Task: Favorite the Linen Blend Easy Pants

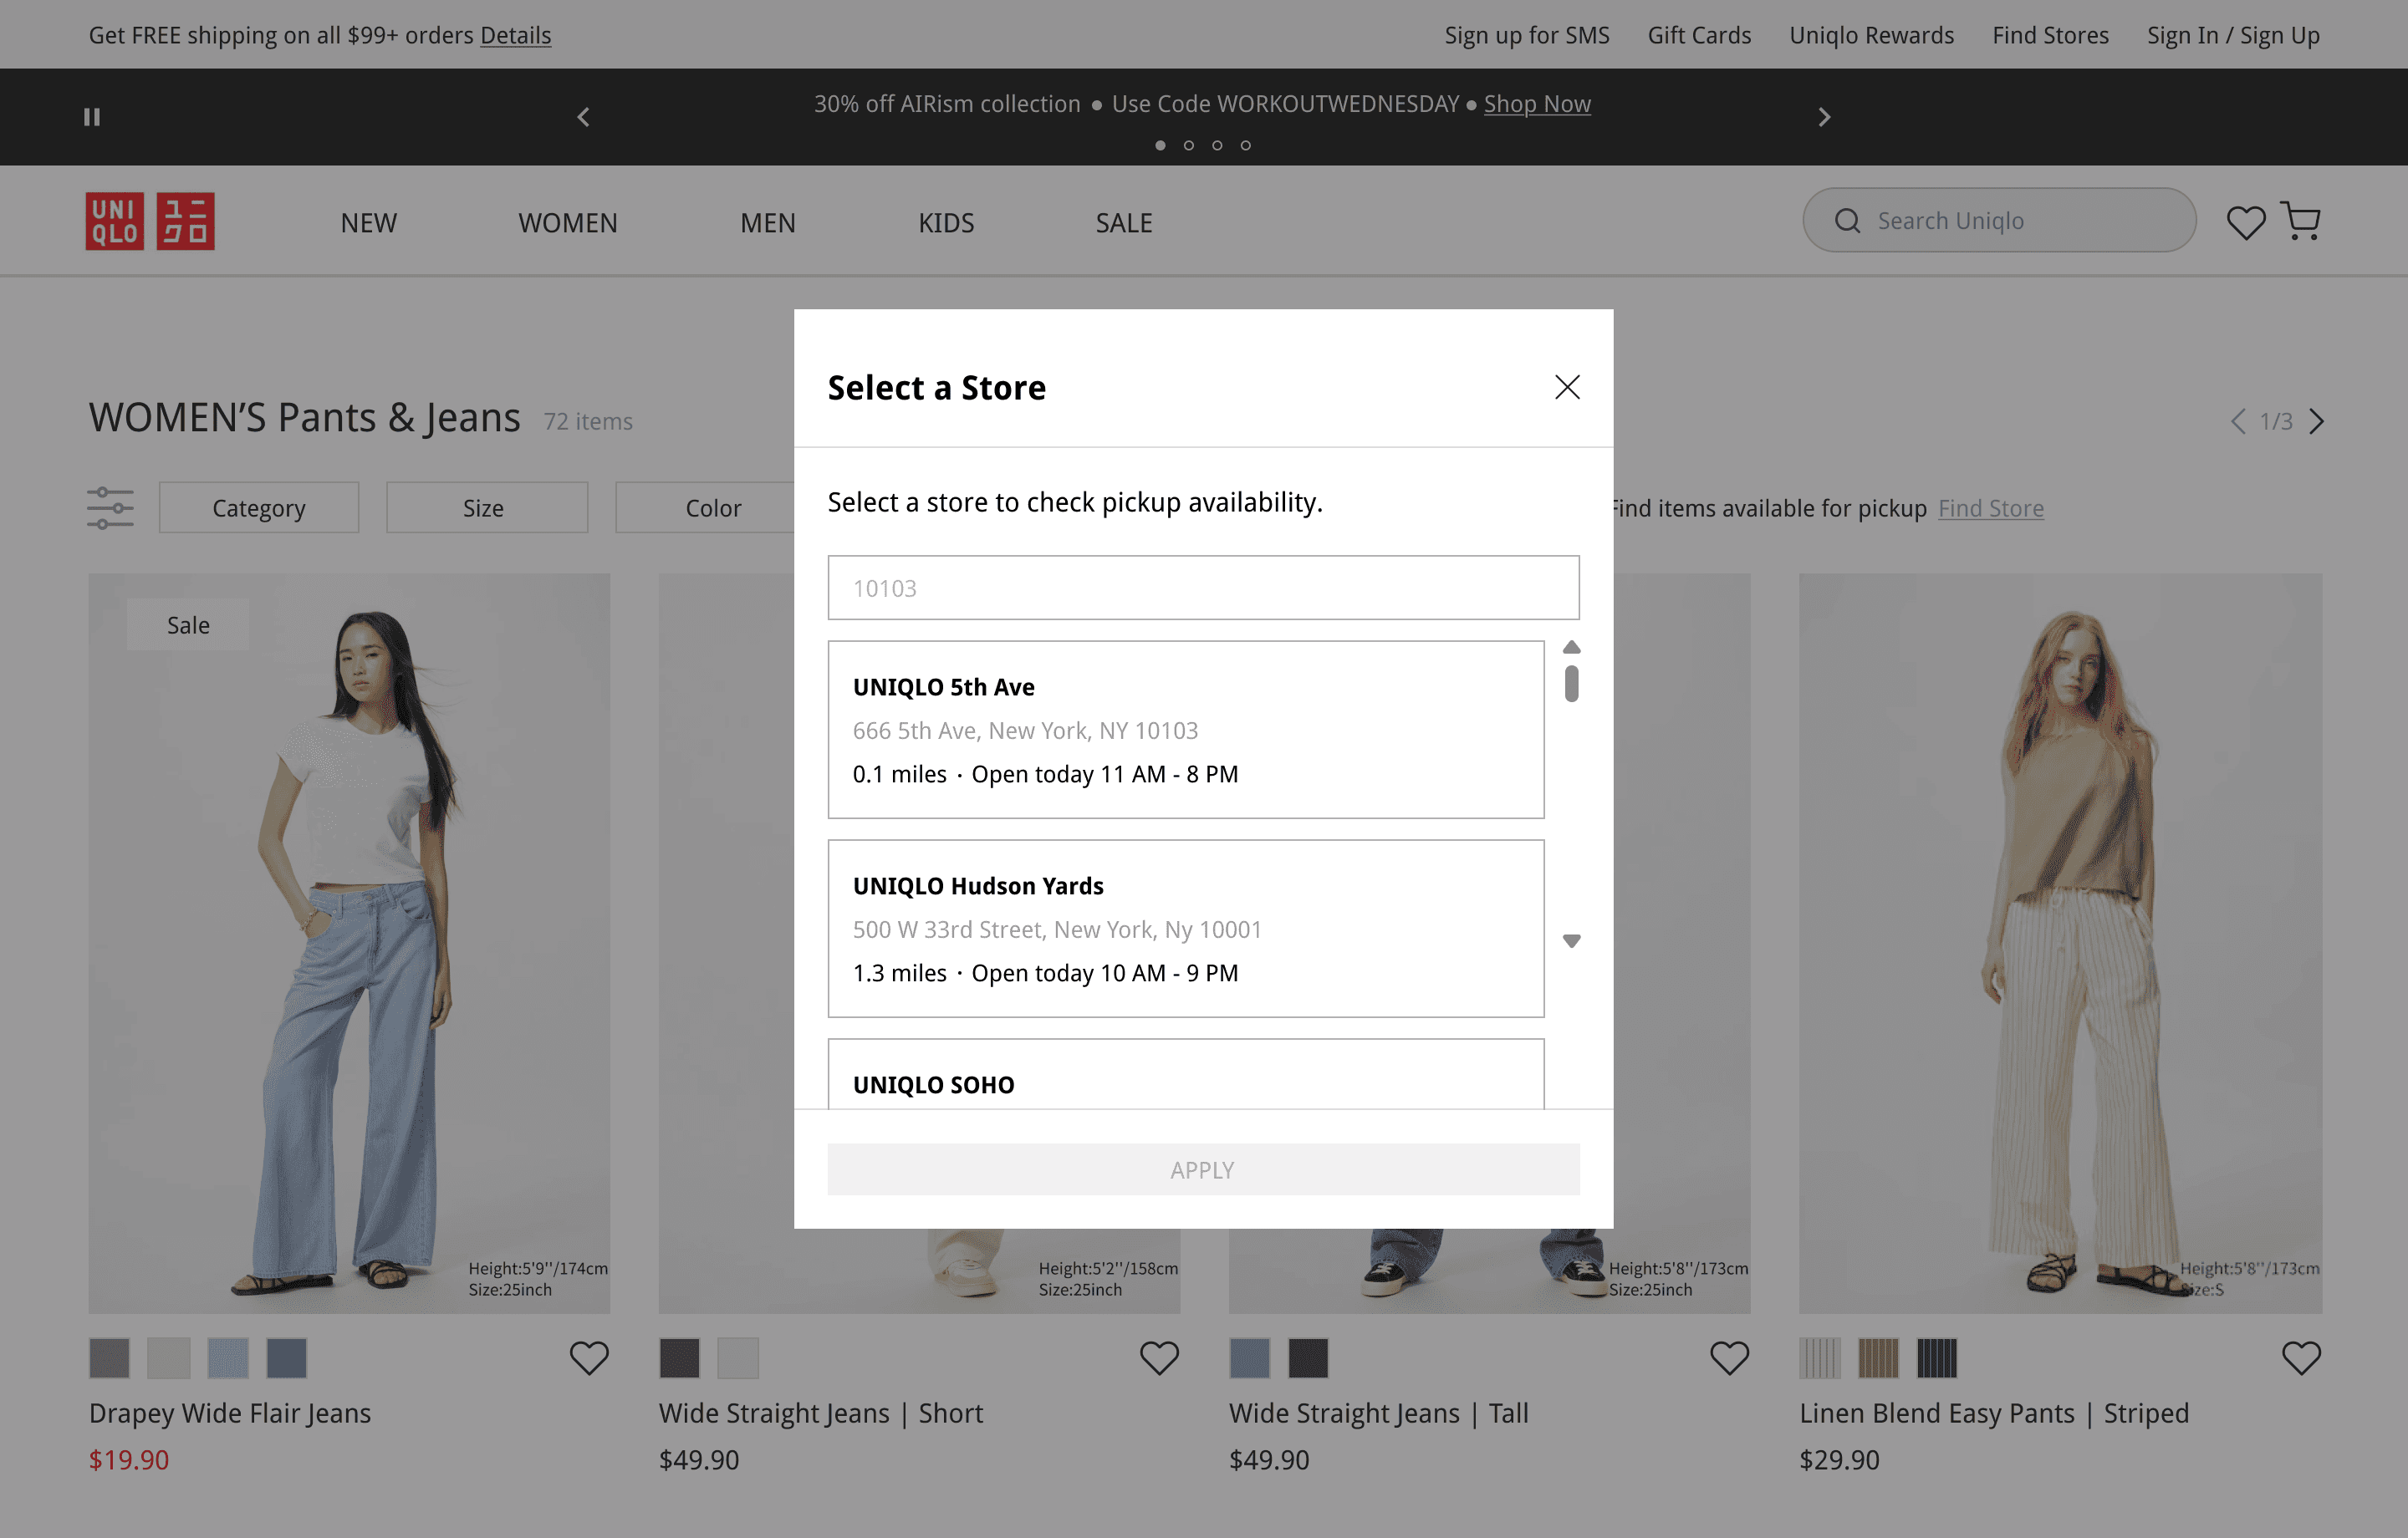Action: (2300, 1357)
